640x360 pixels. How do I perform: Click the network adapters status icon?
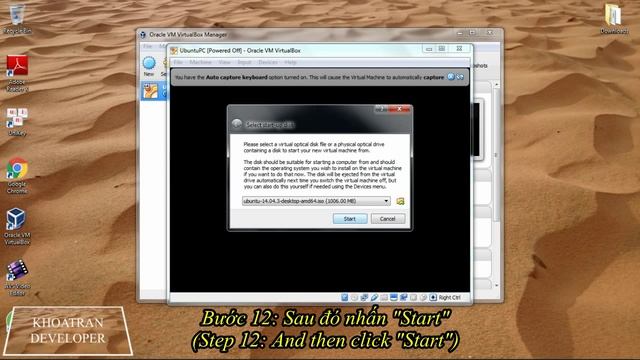364,298
